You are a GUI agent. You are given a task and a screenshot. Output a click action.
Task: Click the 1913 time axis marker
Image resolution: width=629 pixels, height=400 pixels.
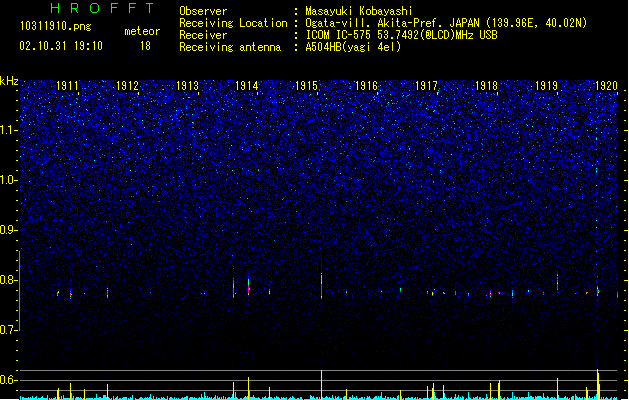tap(187, 86)
